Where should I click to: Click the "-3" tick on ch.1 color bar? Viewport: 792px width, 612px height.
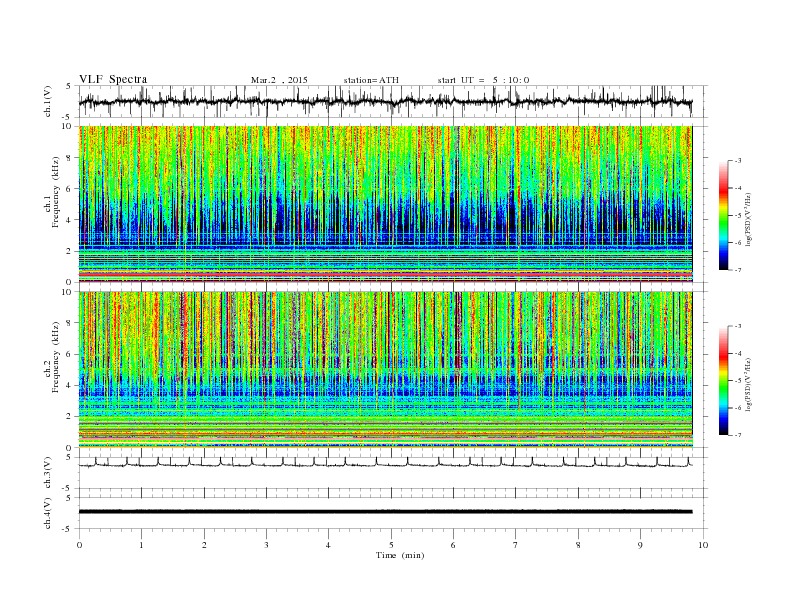point(738,161)
